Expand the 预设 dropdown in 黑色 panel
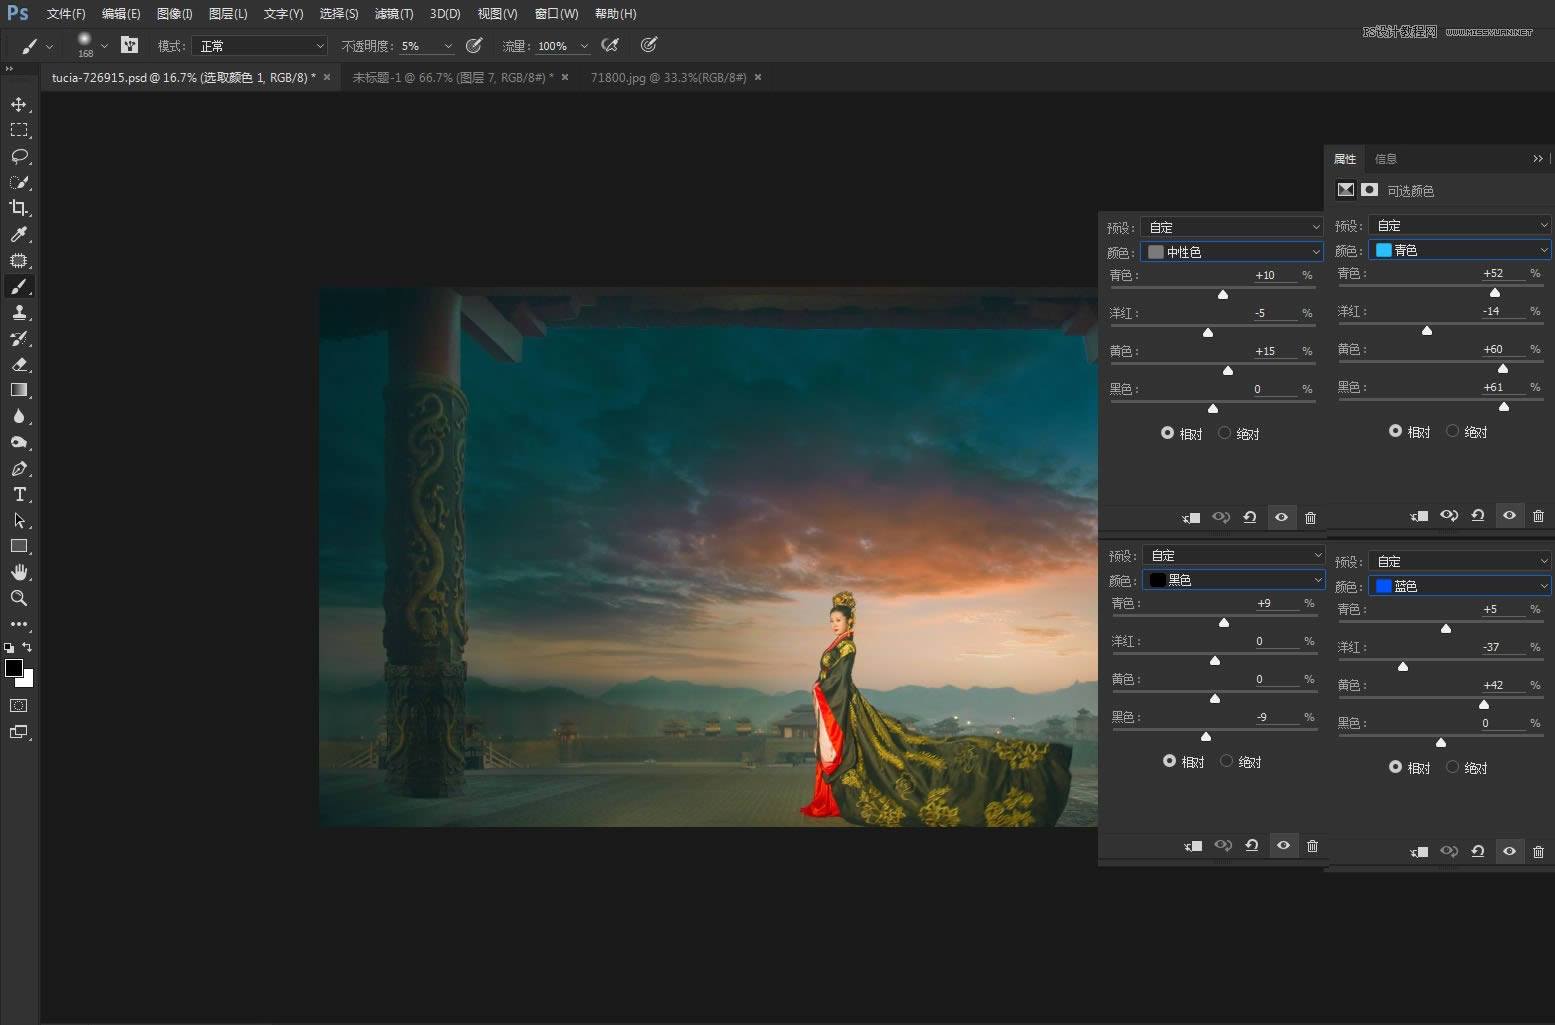Screen dimensions: 1555x1025 [x=1234, y=555]
